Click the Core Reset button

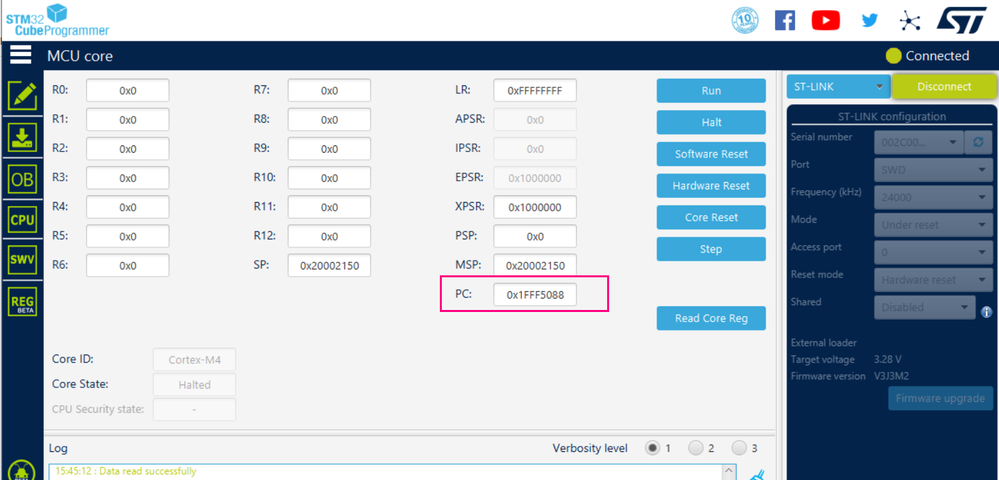pos(711,217)
